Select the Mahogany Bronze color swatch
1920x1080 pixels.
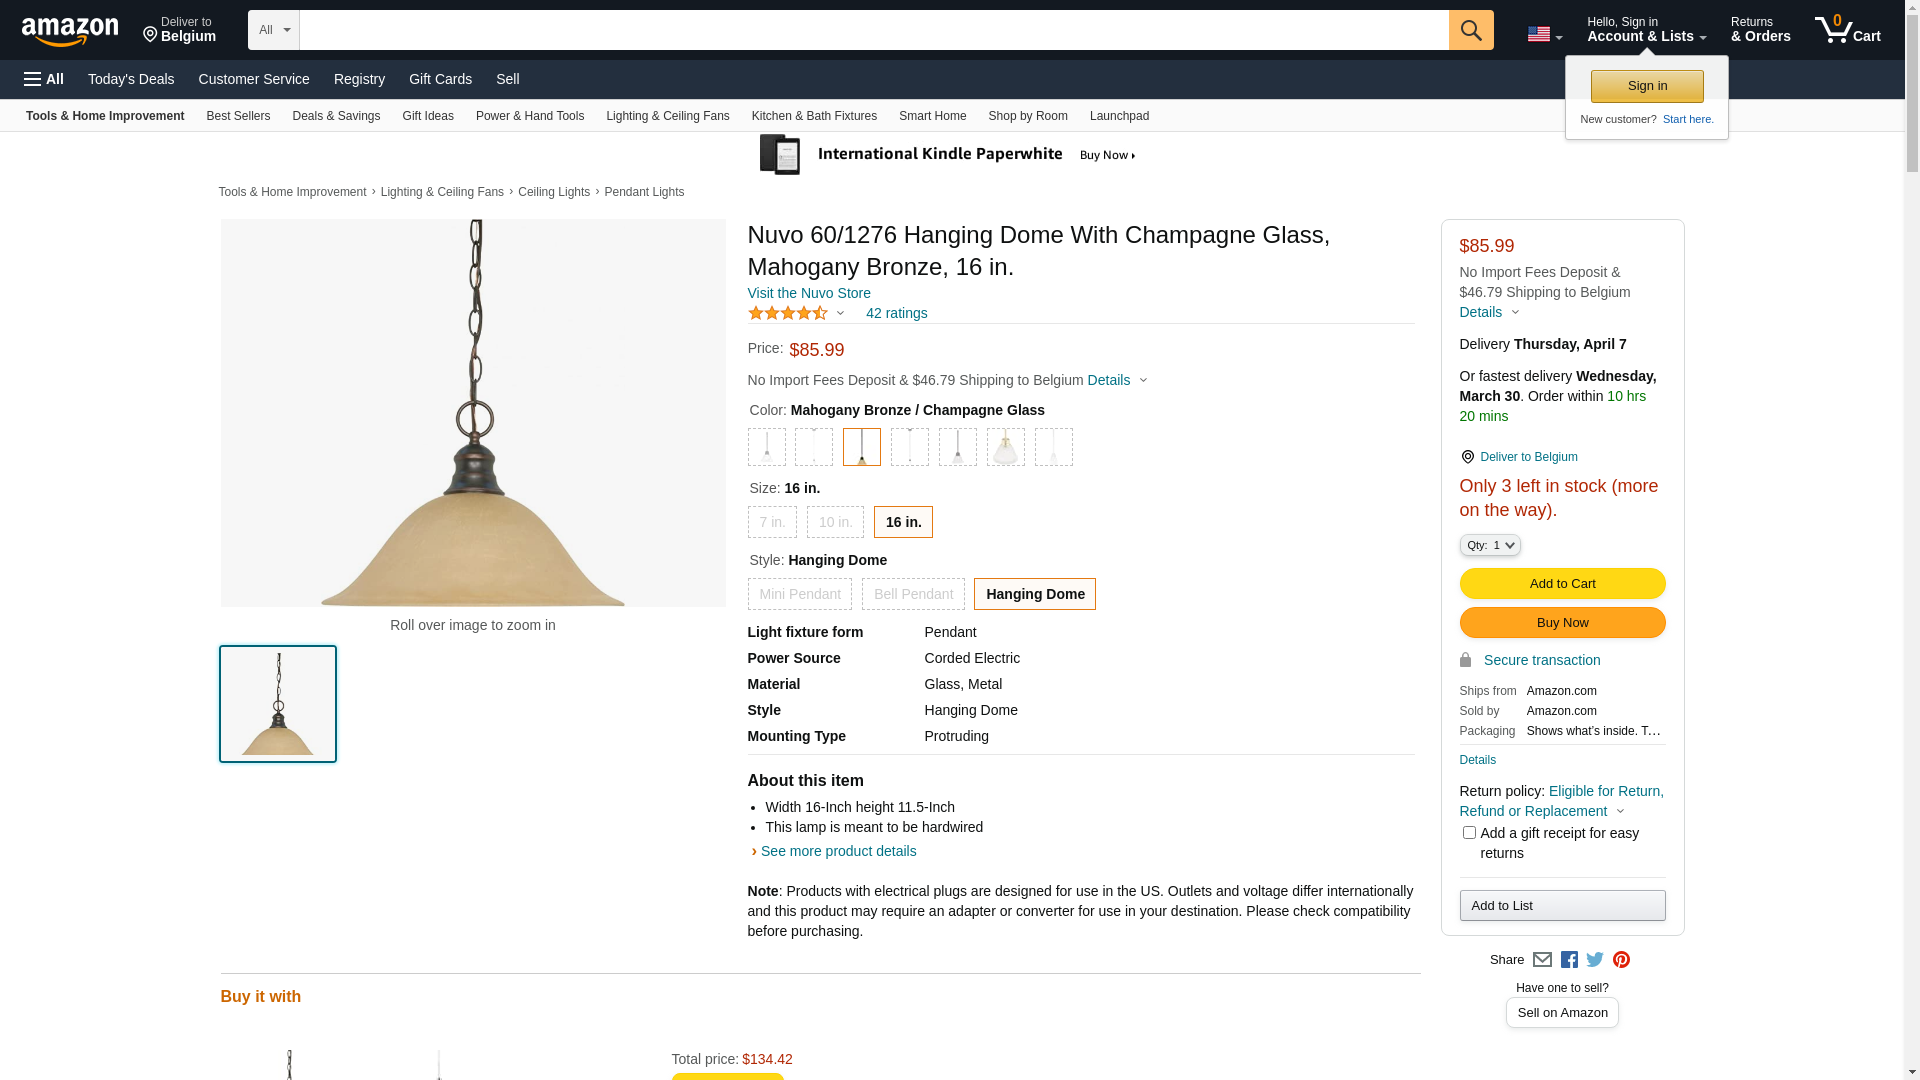click(861, 447)
